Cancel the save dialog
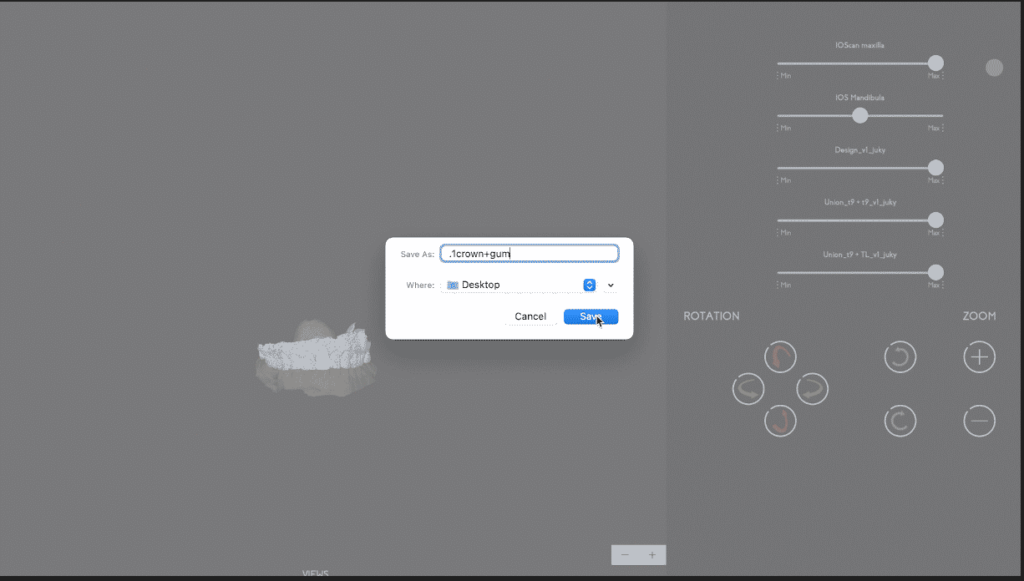 [x=530, y=317]
